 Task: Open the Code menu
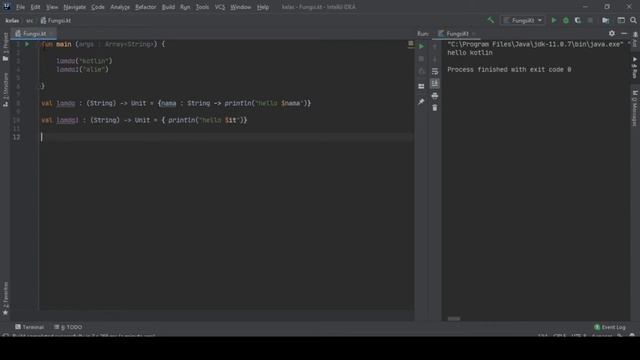click(98, 7)
